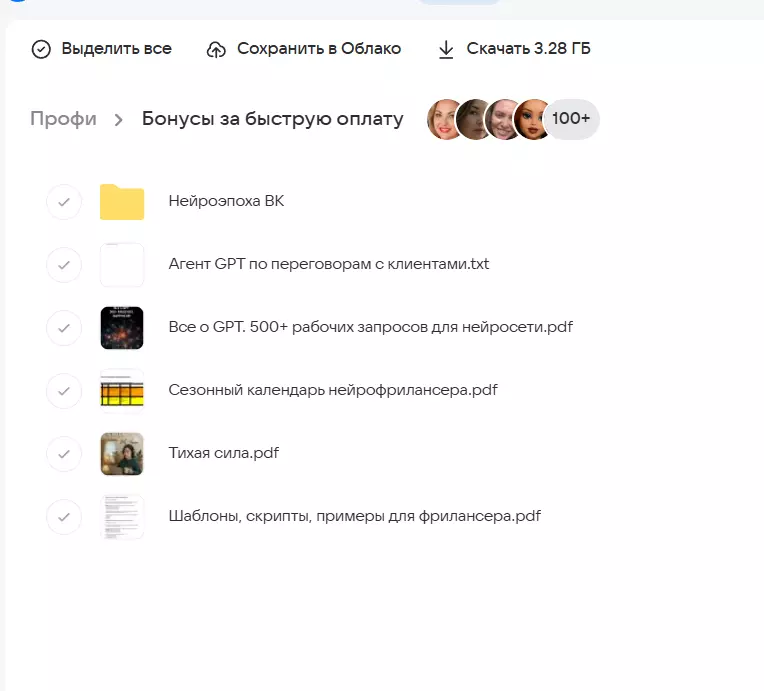
Task: Click the blank text file icon
Action: (x=122, y=265)
